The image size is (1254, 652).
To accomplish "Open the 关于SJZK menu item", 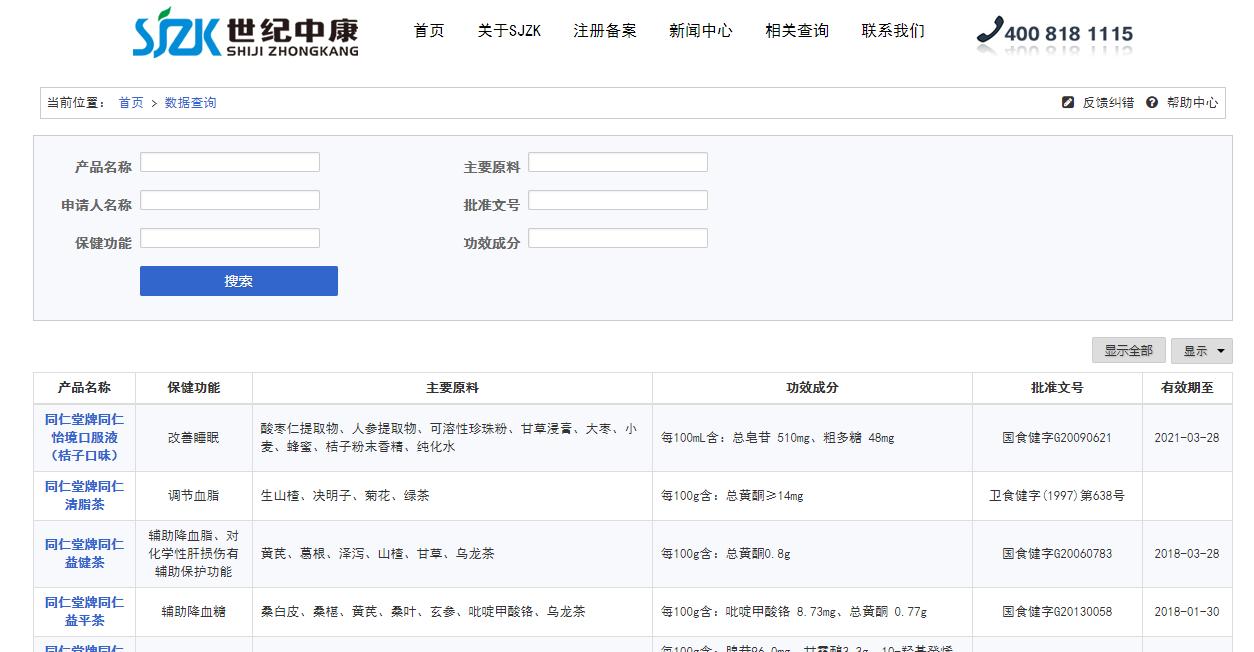I will coord(510,31).
